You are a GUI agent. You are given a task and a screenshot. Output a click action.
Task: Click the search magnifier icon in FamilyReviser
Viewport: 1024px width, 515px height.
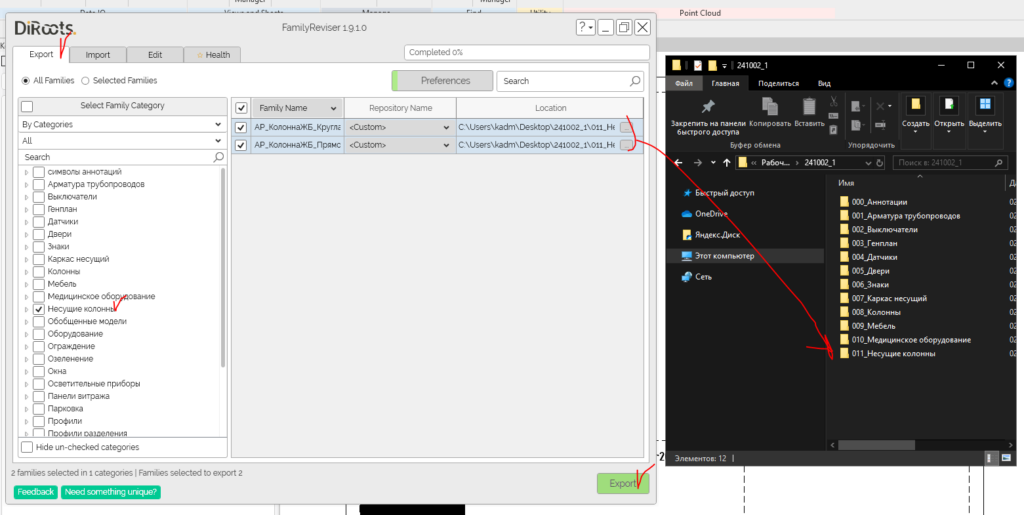pyautogui.click(x=635, y=81)
